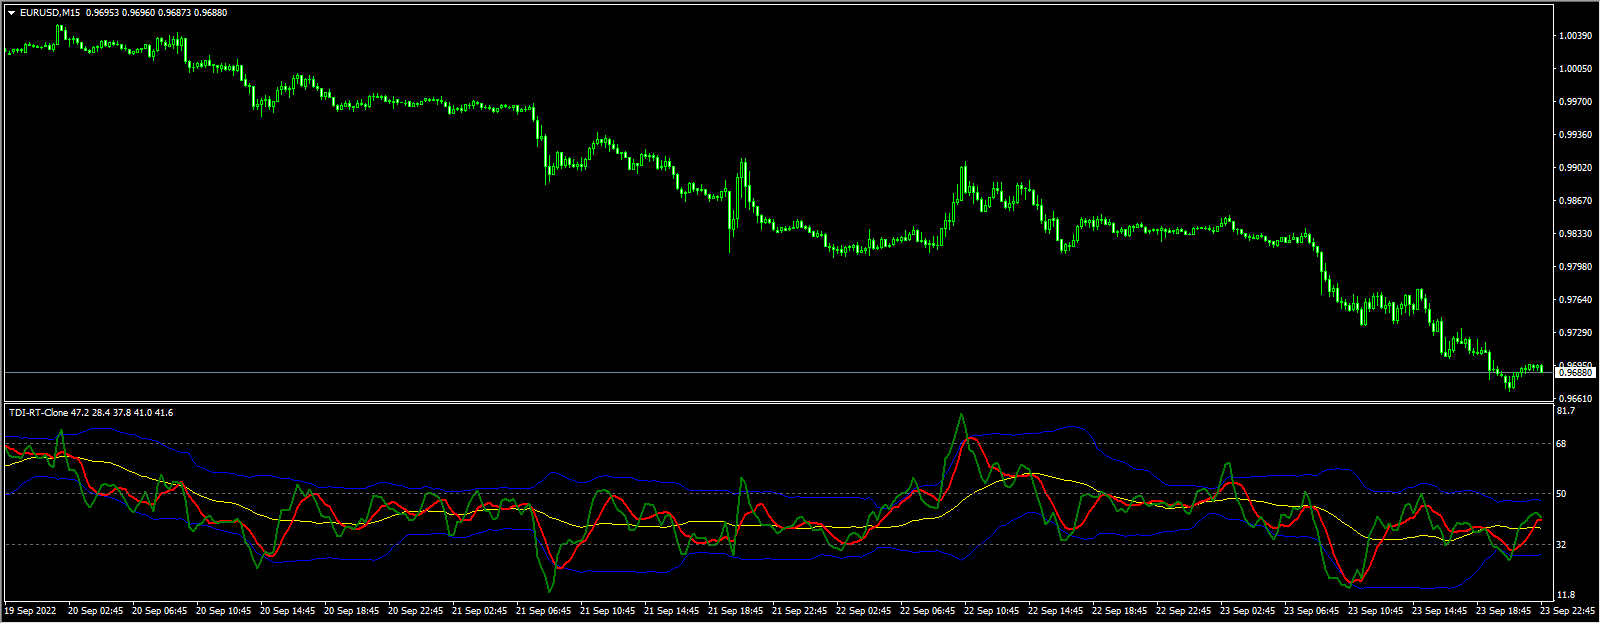Click the 0.98330 price scale label
This screenshot has height=624, width=1601.
coord(1575,234)
